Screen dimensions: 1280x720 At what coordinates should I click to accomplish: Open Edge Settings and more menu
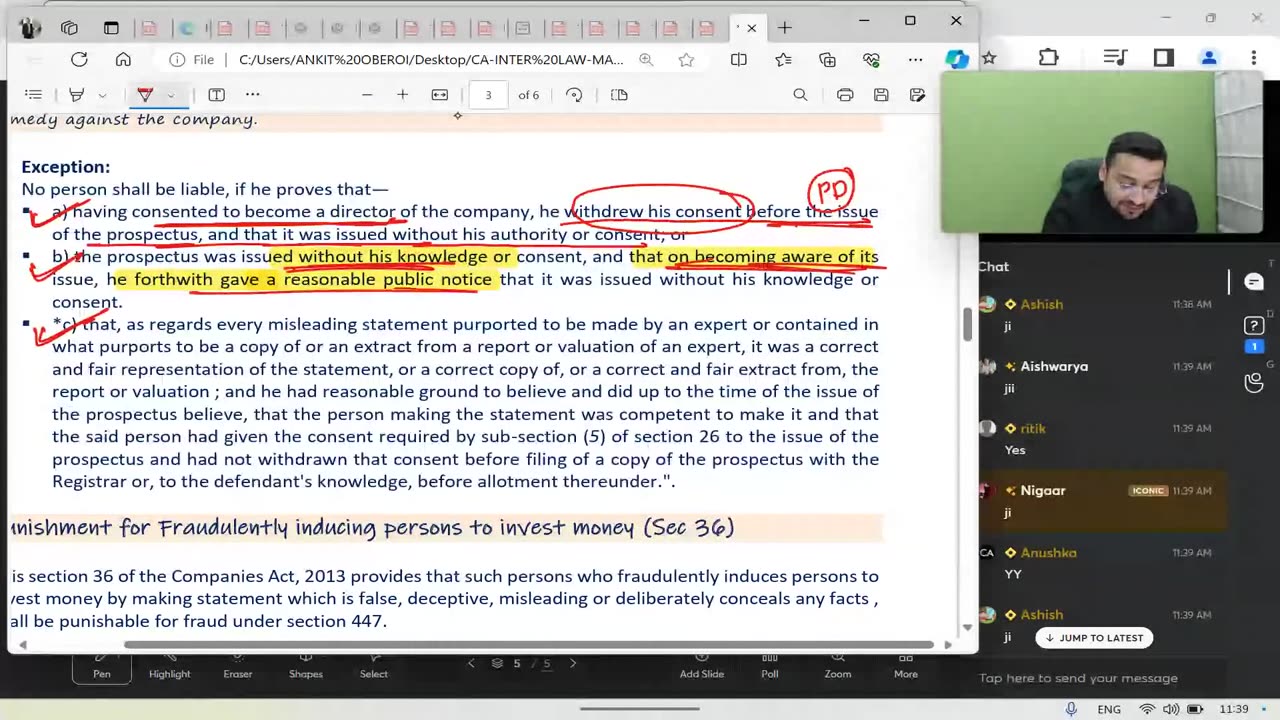915,60
